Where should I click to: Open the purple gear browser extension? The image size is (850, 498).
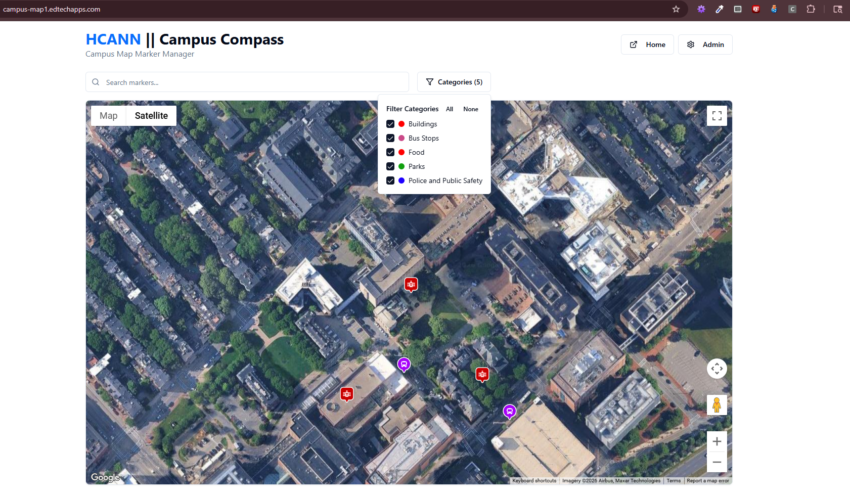[x=701, y=9]
